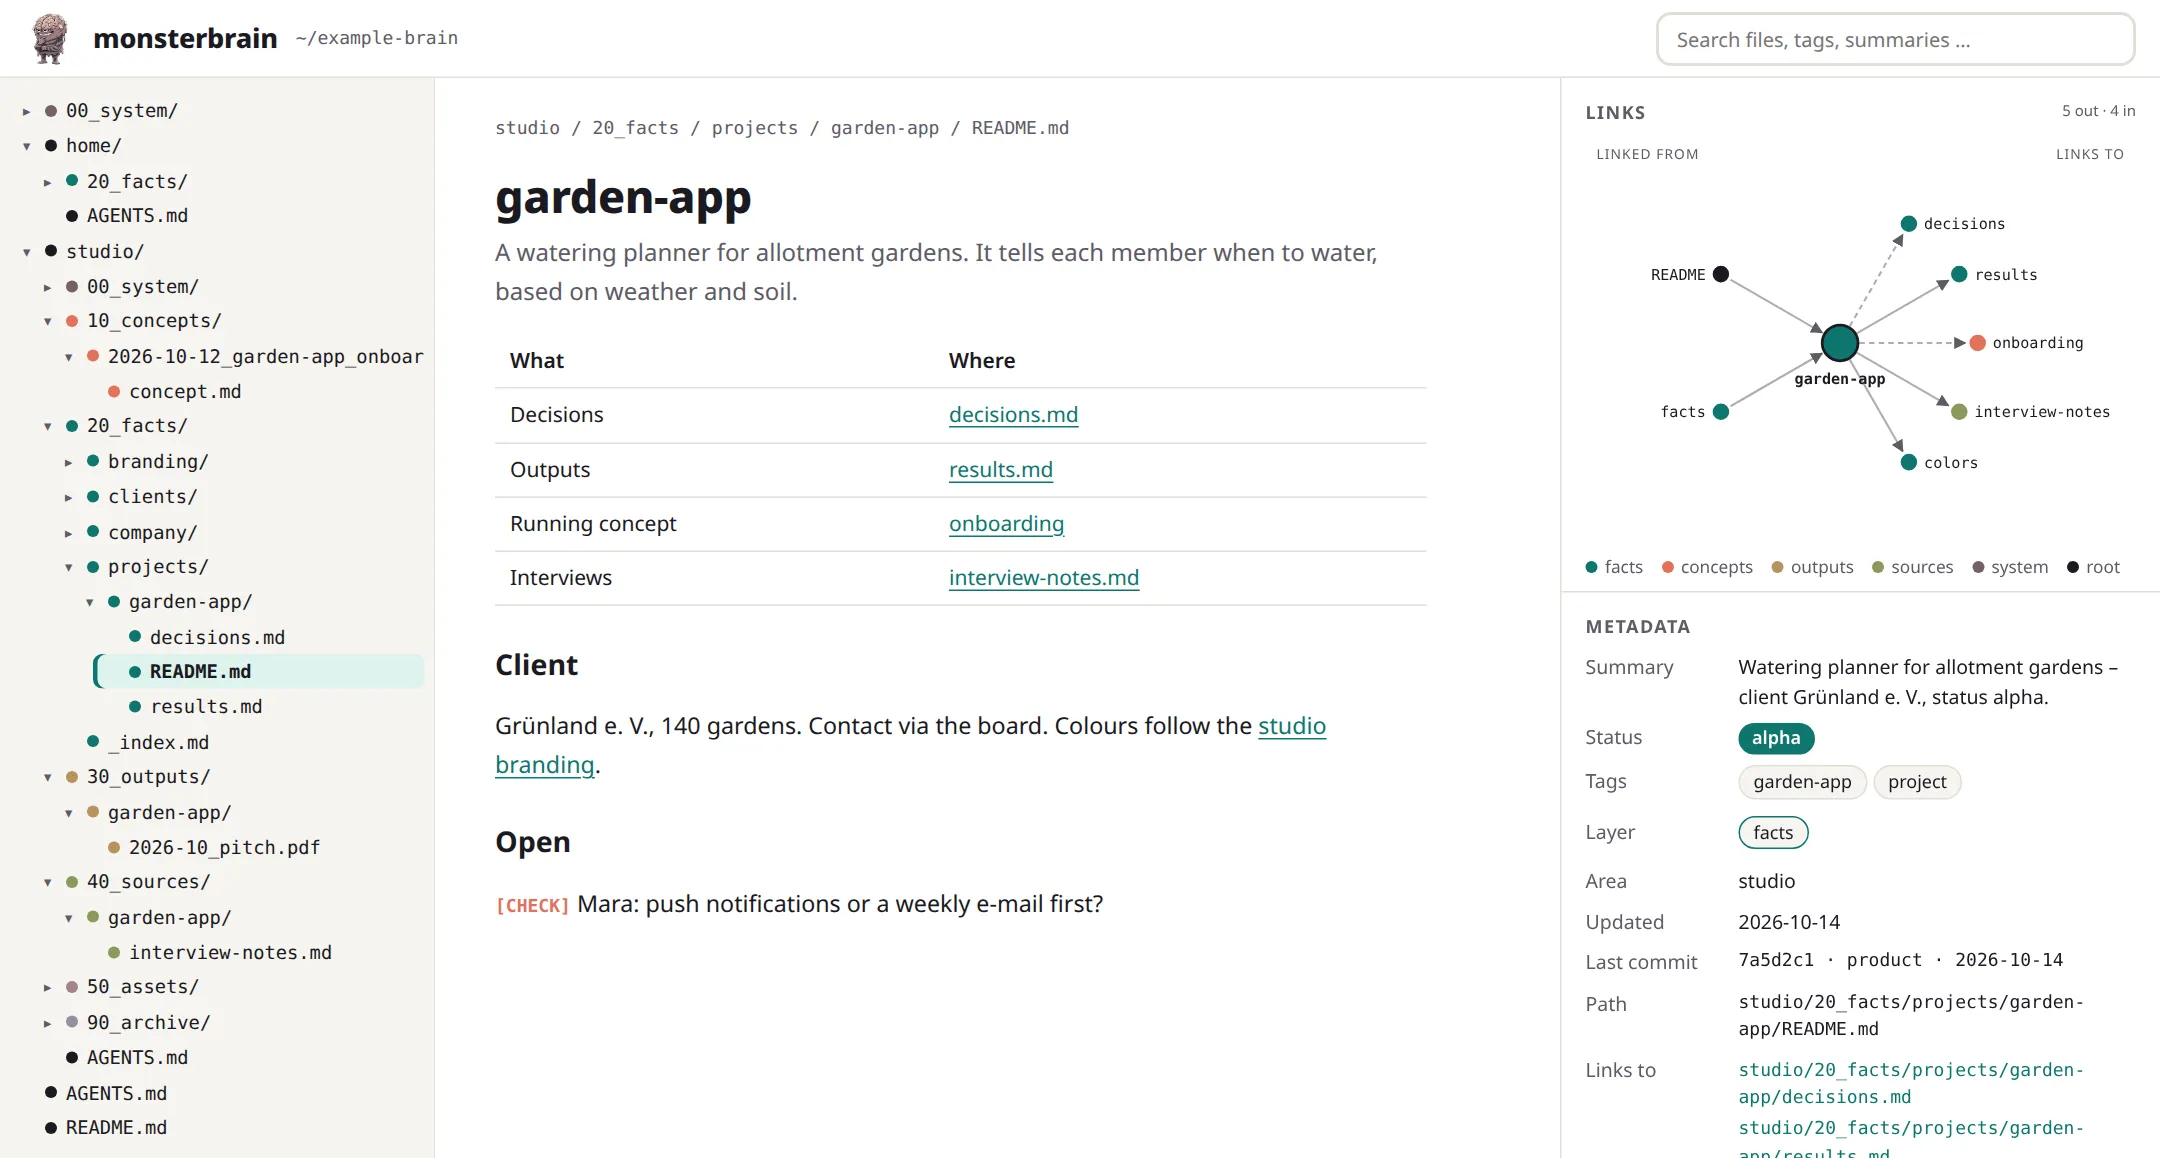Expand the 00_system folder at root
2160x1158 pixels.
coord(27,111)
